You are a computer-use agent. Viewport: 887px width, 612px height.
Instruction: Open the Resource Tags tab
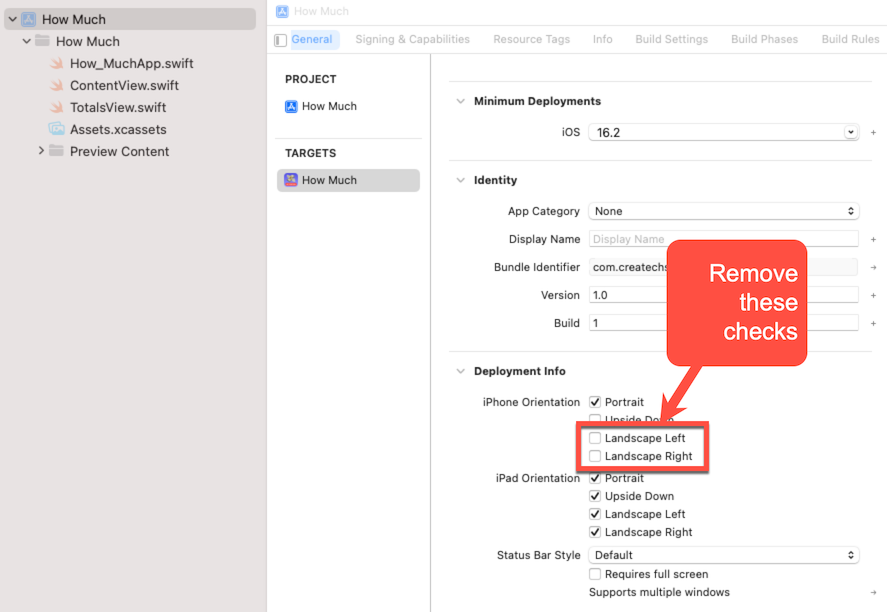pyautogui.click(x=531, y=40)
